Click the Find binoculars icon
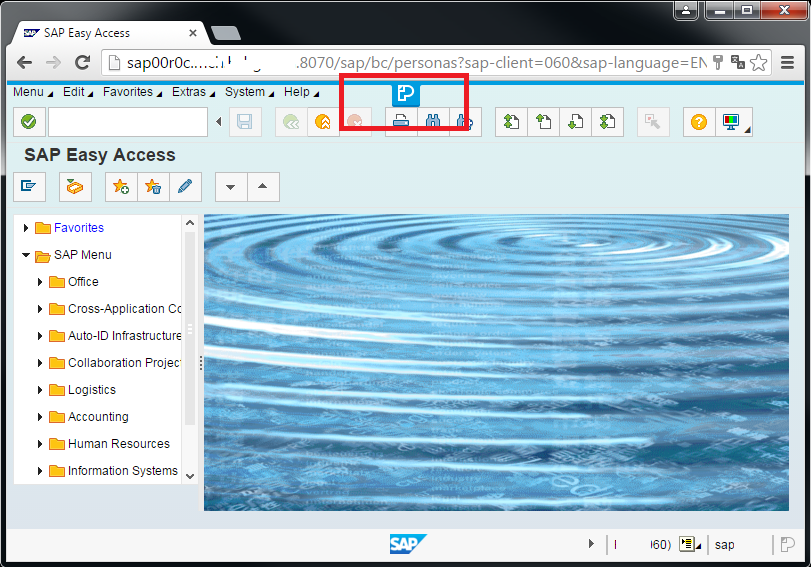811x567 pixels. 433,122
